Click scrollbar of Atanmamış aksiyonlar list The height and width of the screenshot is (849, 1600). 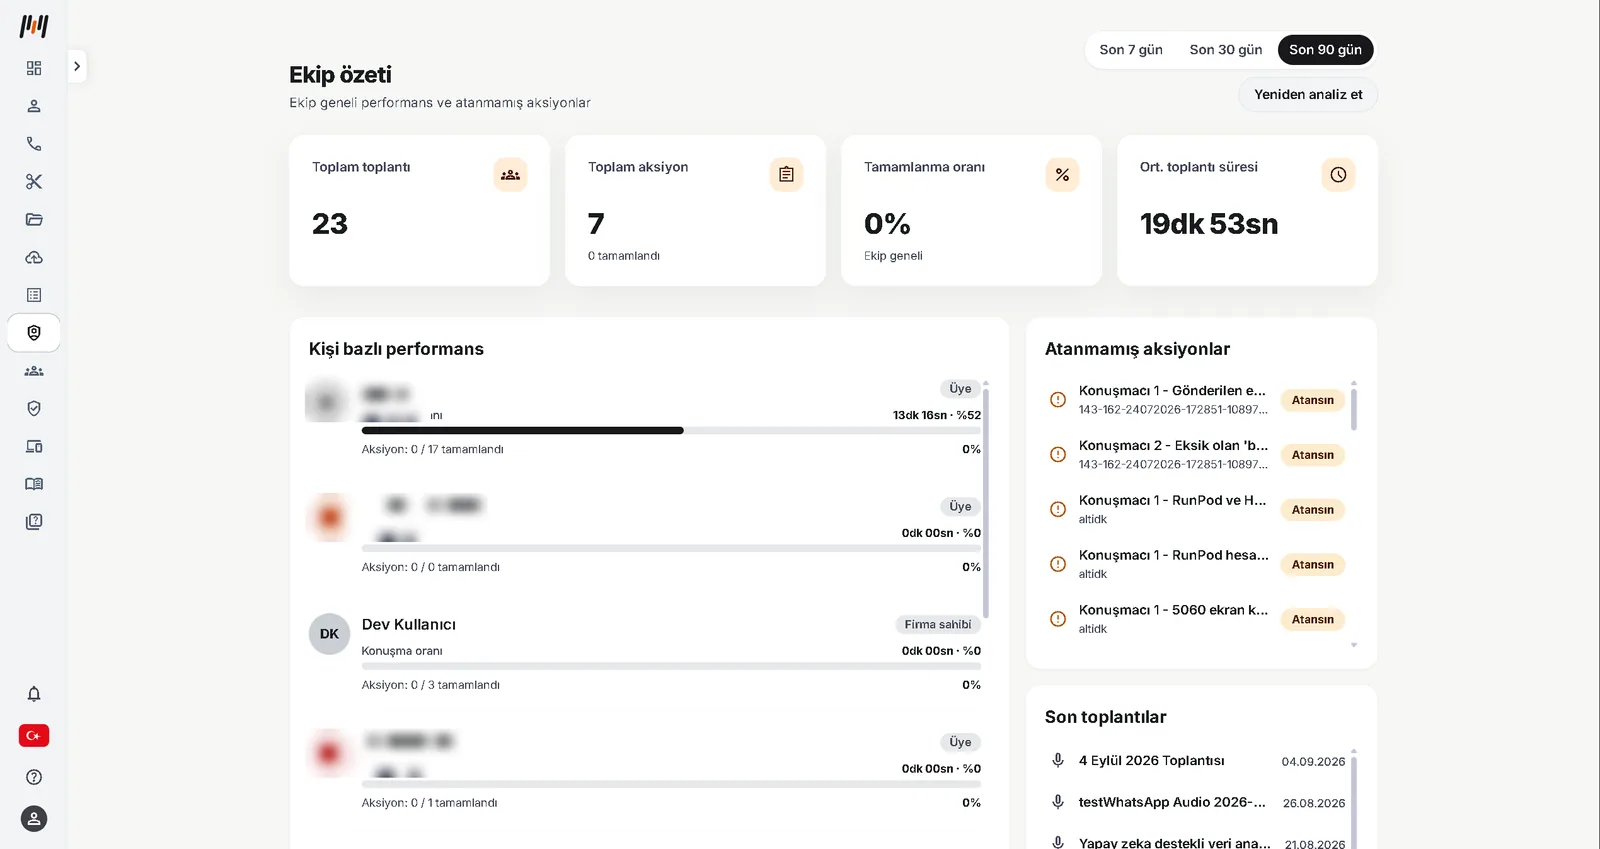[x=1354, y=409]
